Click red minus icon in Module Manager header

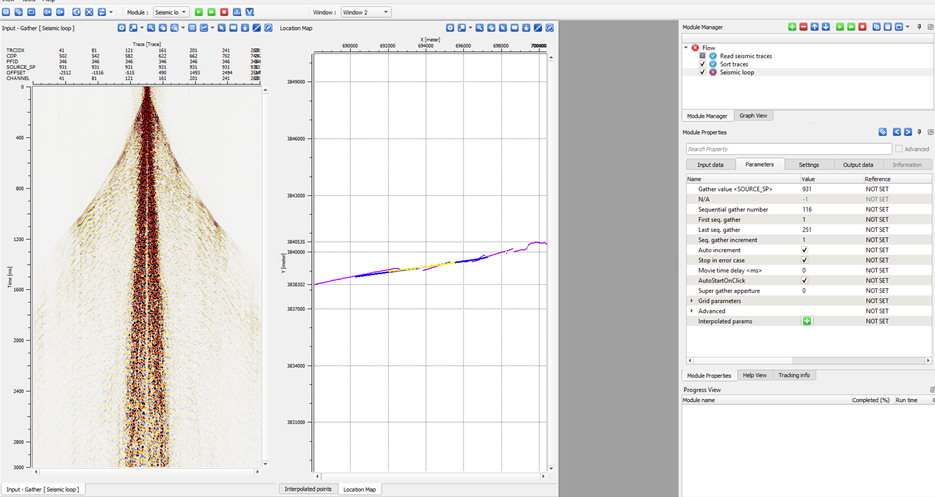(x=804, y=27)
